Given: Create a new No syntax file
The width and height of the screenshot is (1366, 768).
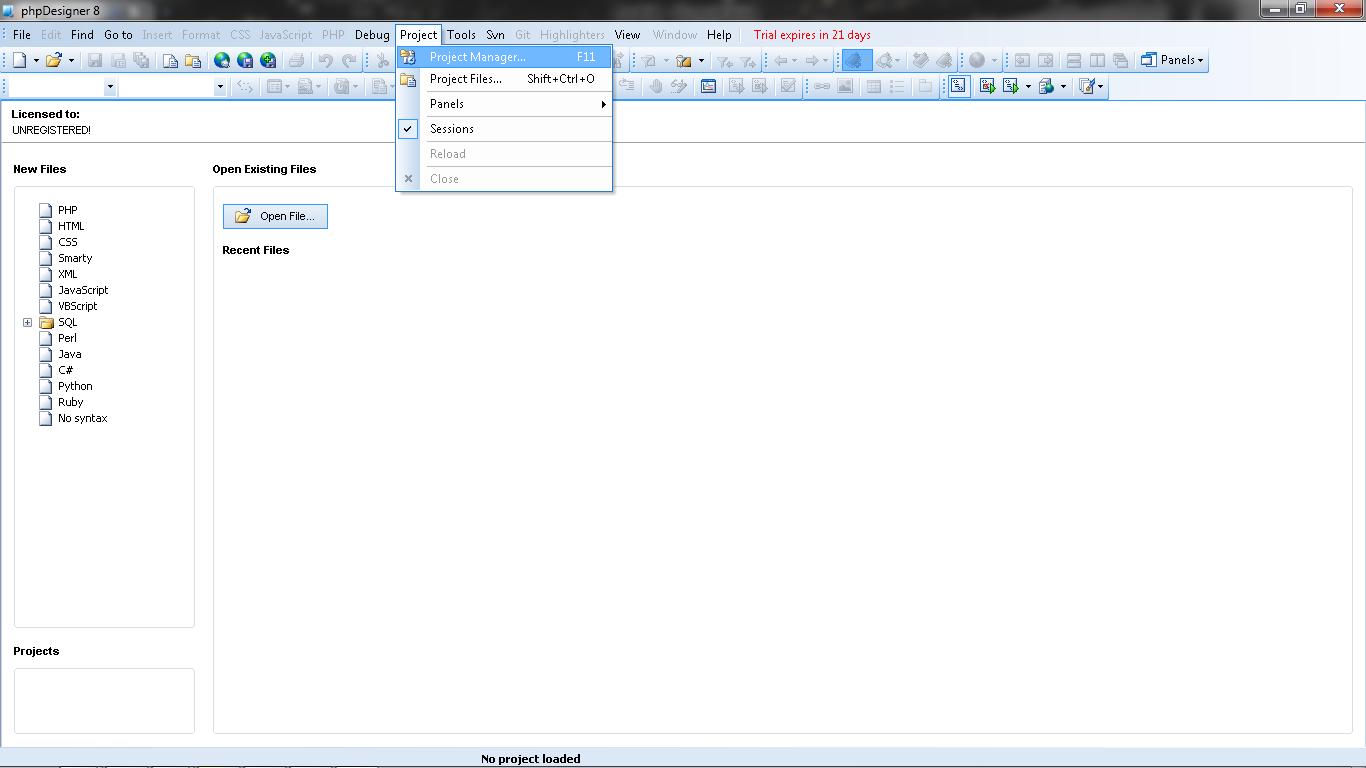Looking at the screenshot, I should pyautogui.click(x=82, y=418).
